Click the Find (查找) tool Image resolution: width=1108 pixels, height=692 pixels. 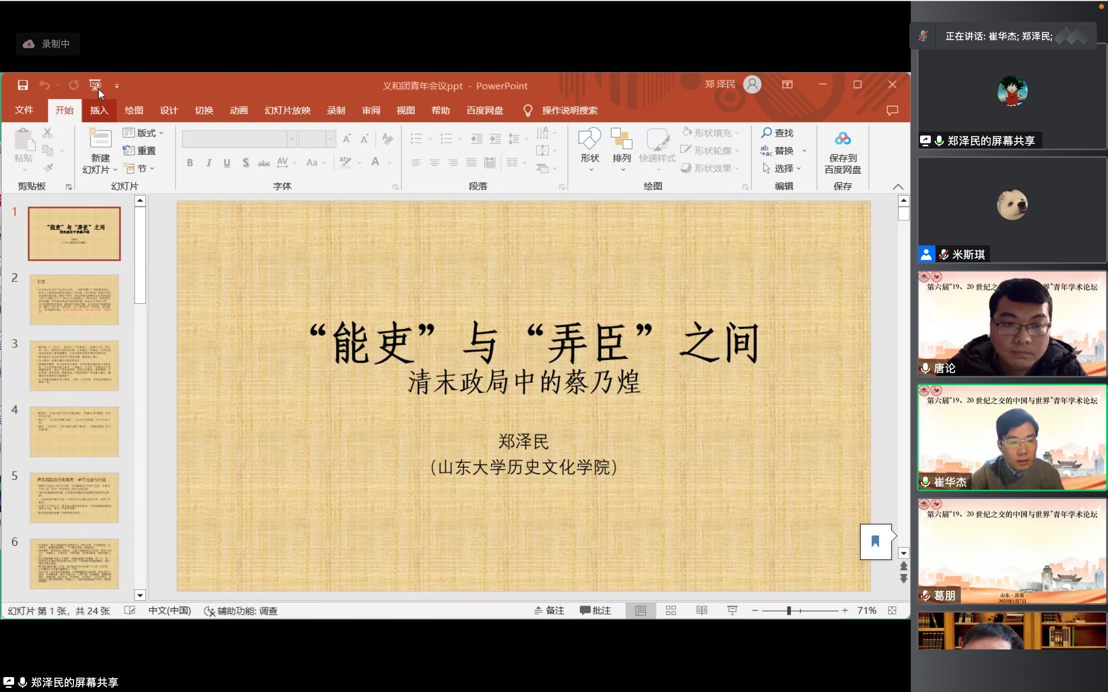pos(777,133)
